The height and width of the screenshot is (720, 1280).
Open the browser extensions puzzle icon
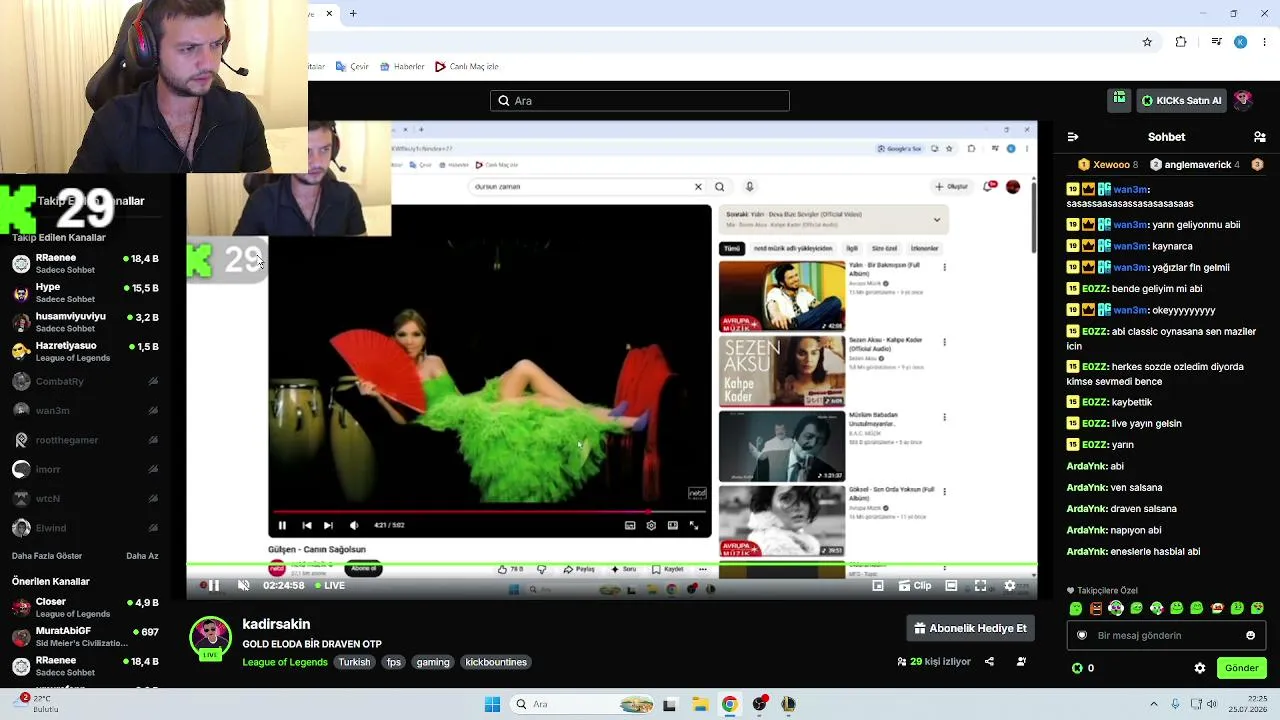point(1181,42)
